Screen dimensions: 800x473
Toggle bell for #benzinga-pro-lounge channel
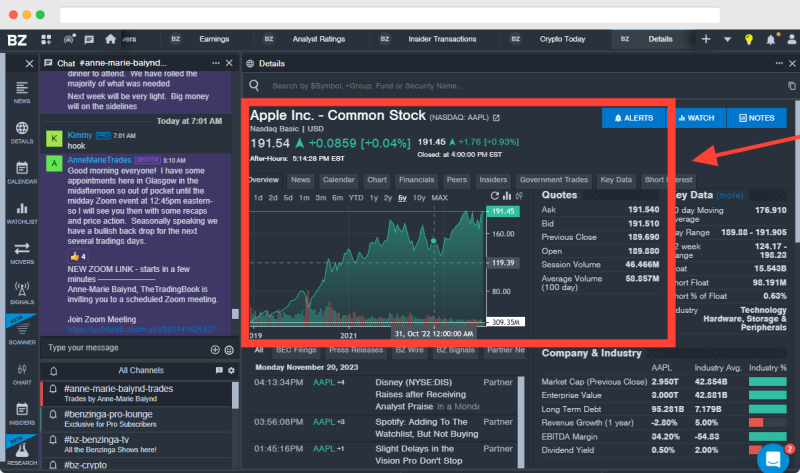pos(53,414)
